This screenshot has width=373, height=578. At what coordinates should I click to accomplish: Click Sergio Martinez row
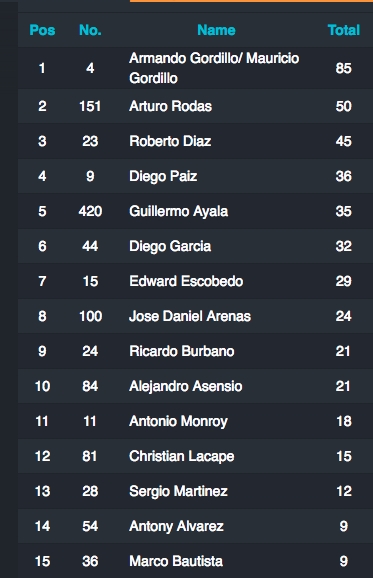[195, 491]
